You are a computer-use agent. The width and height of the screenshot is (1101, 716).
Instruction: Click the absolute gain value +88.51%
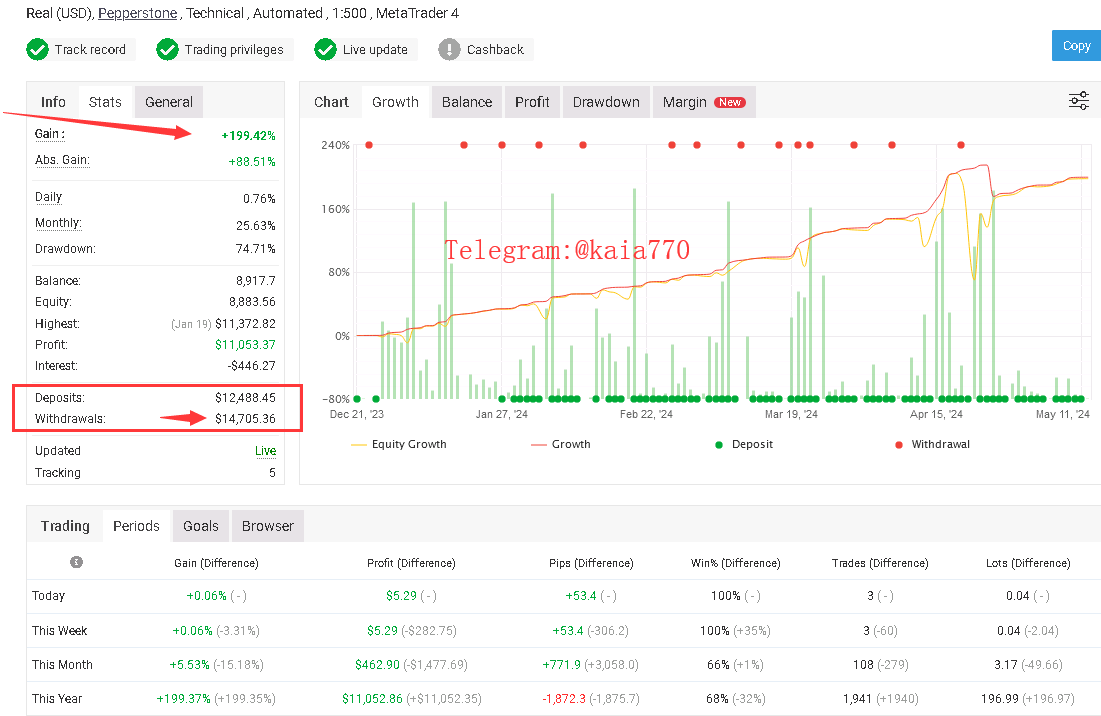(x=252, y=161)
